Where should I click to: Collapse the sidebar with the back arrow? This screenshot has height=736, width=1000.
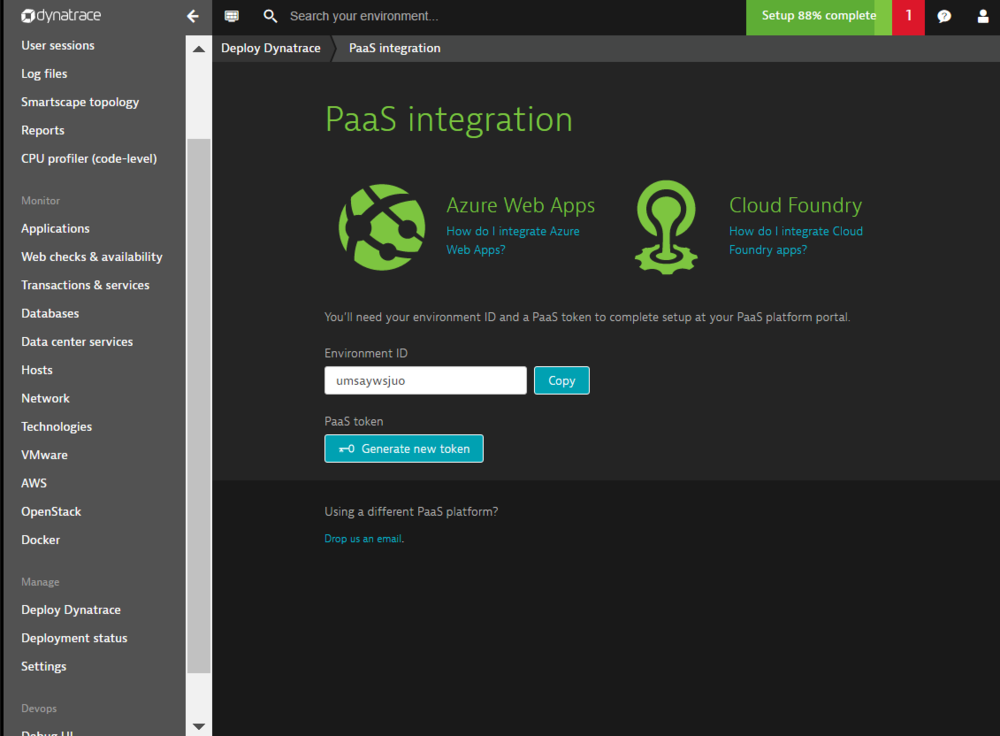[x=193, y=16]
